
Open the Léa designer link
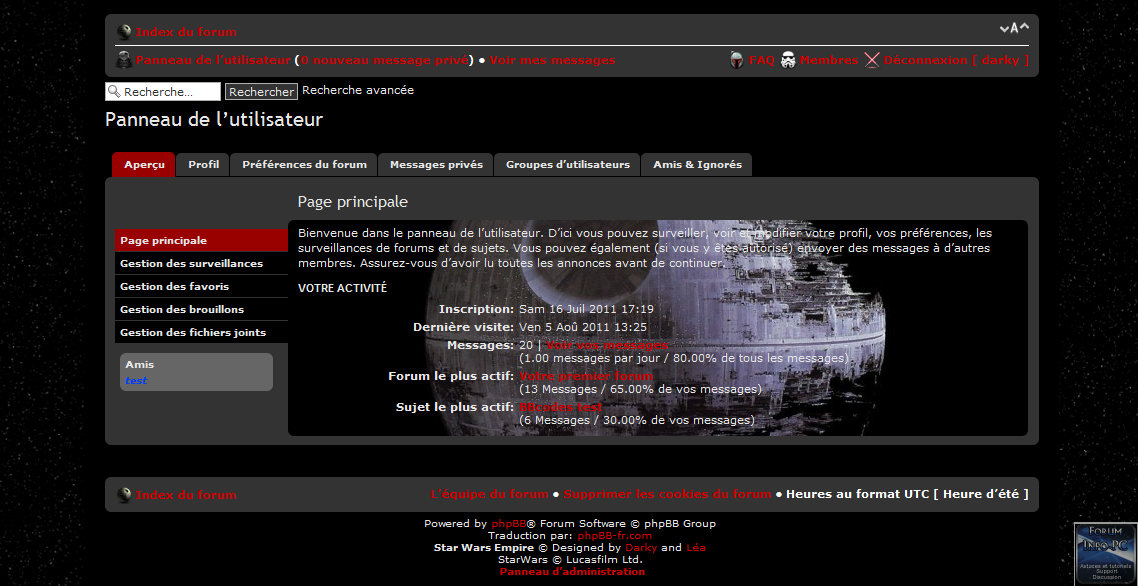click(696, 548)
